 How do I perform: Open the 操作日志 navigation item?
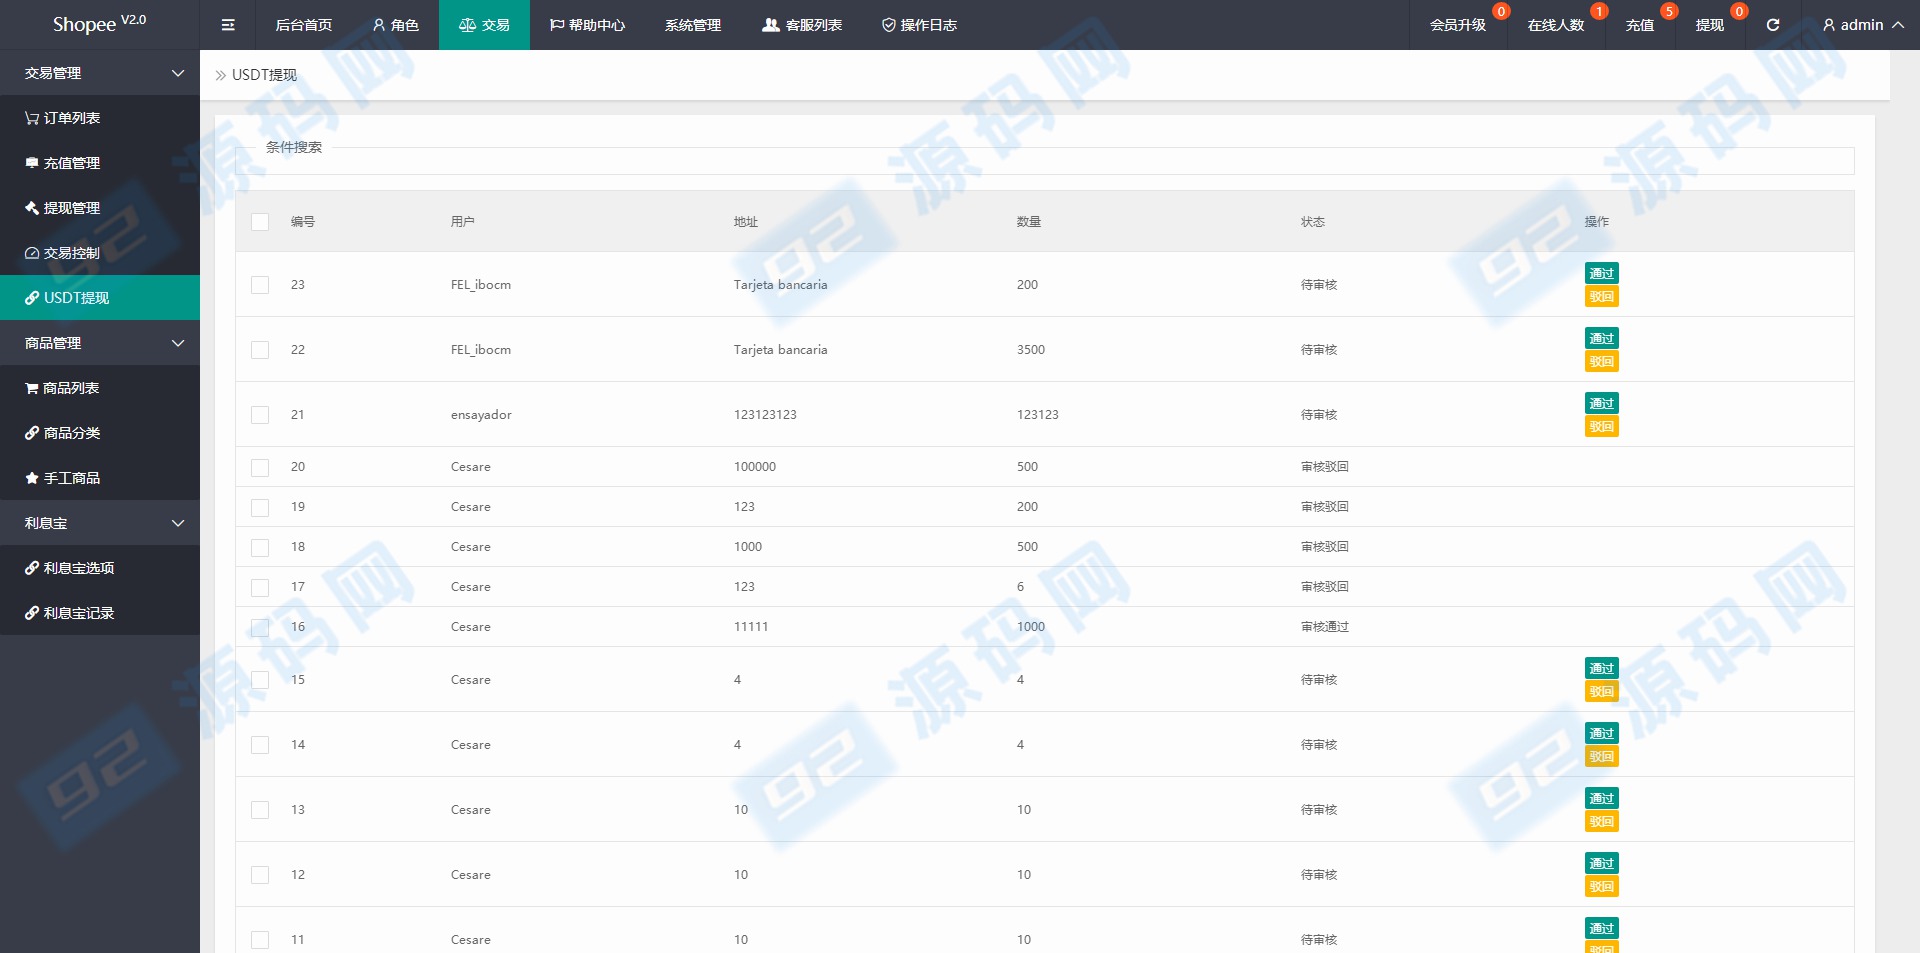tap(919, 25)
